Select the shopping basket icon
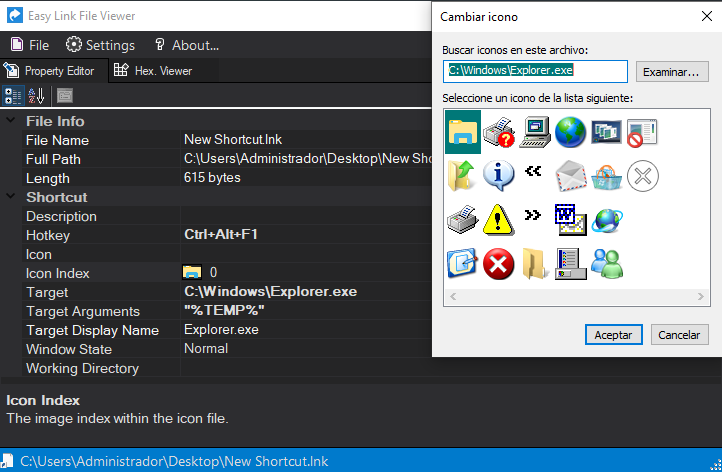This screenshot has width=722, height=472. coord(606,176)
